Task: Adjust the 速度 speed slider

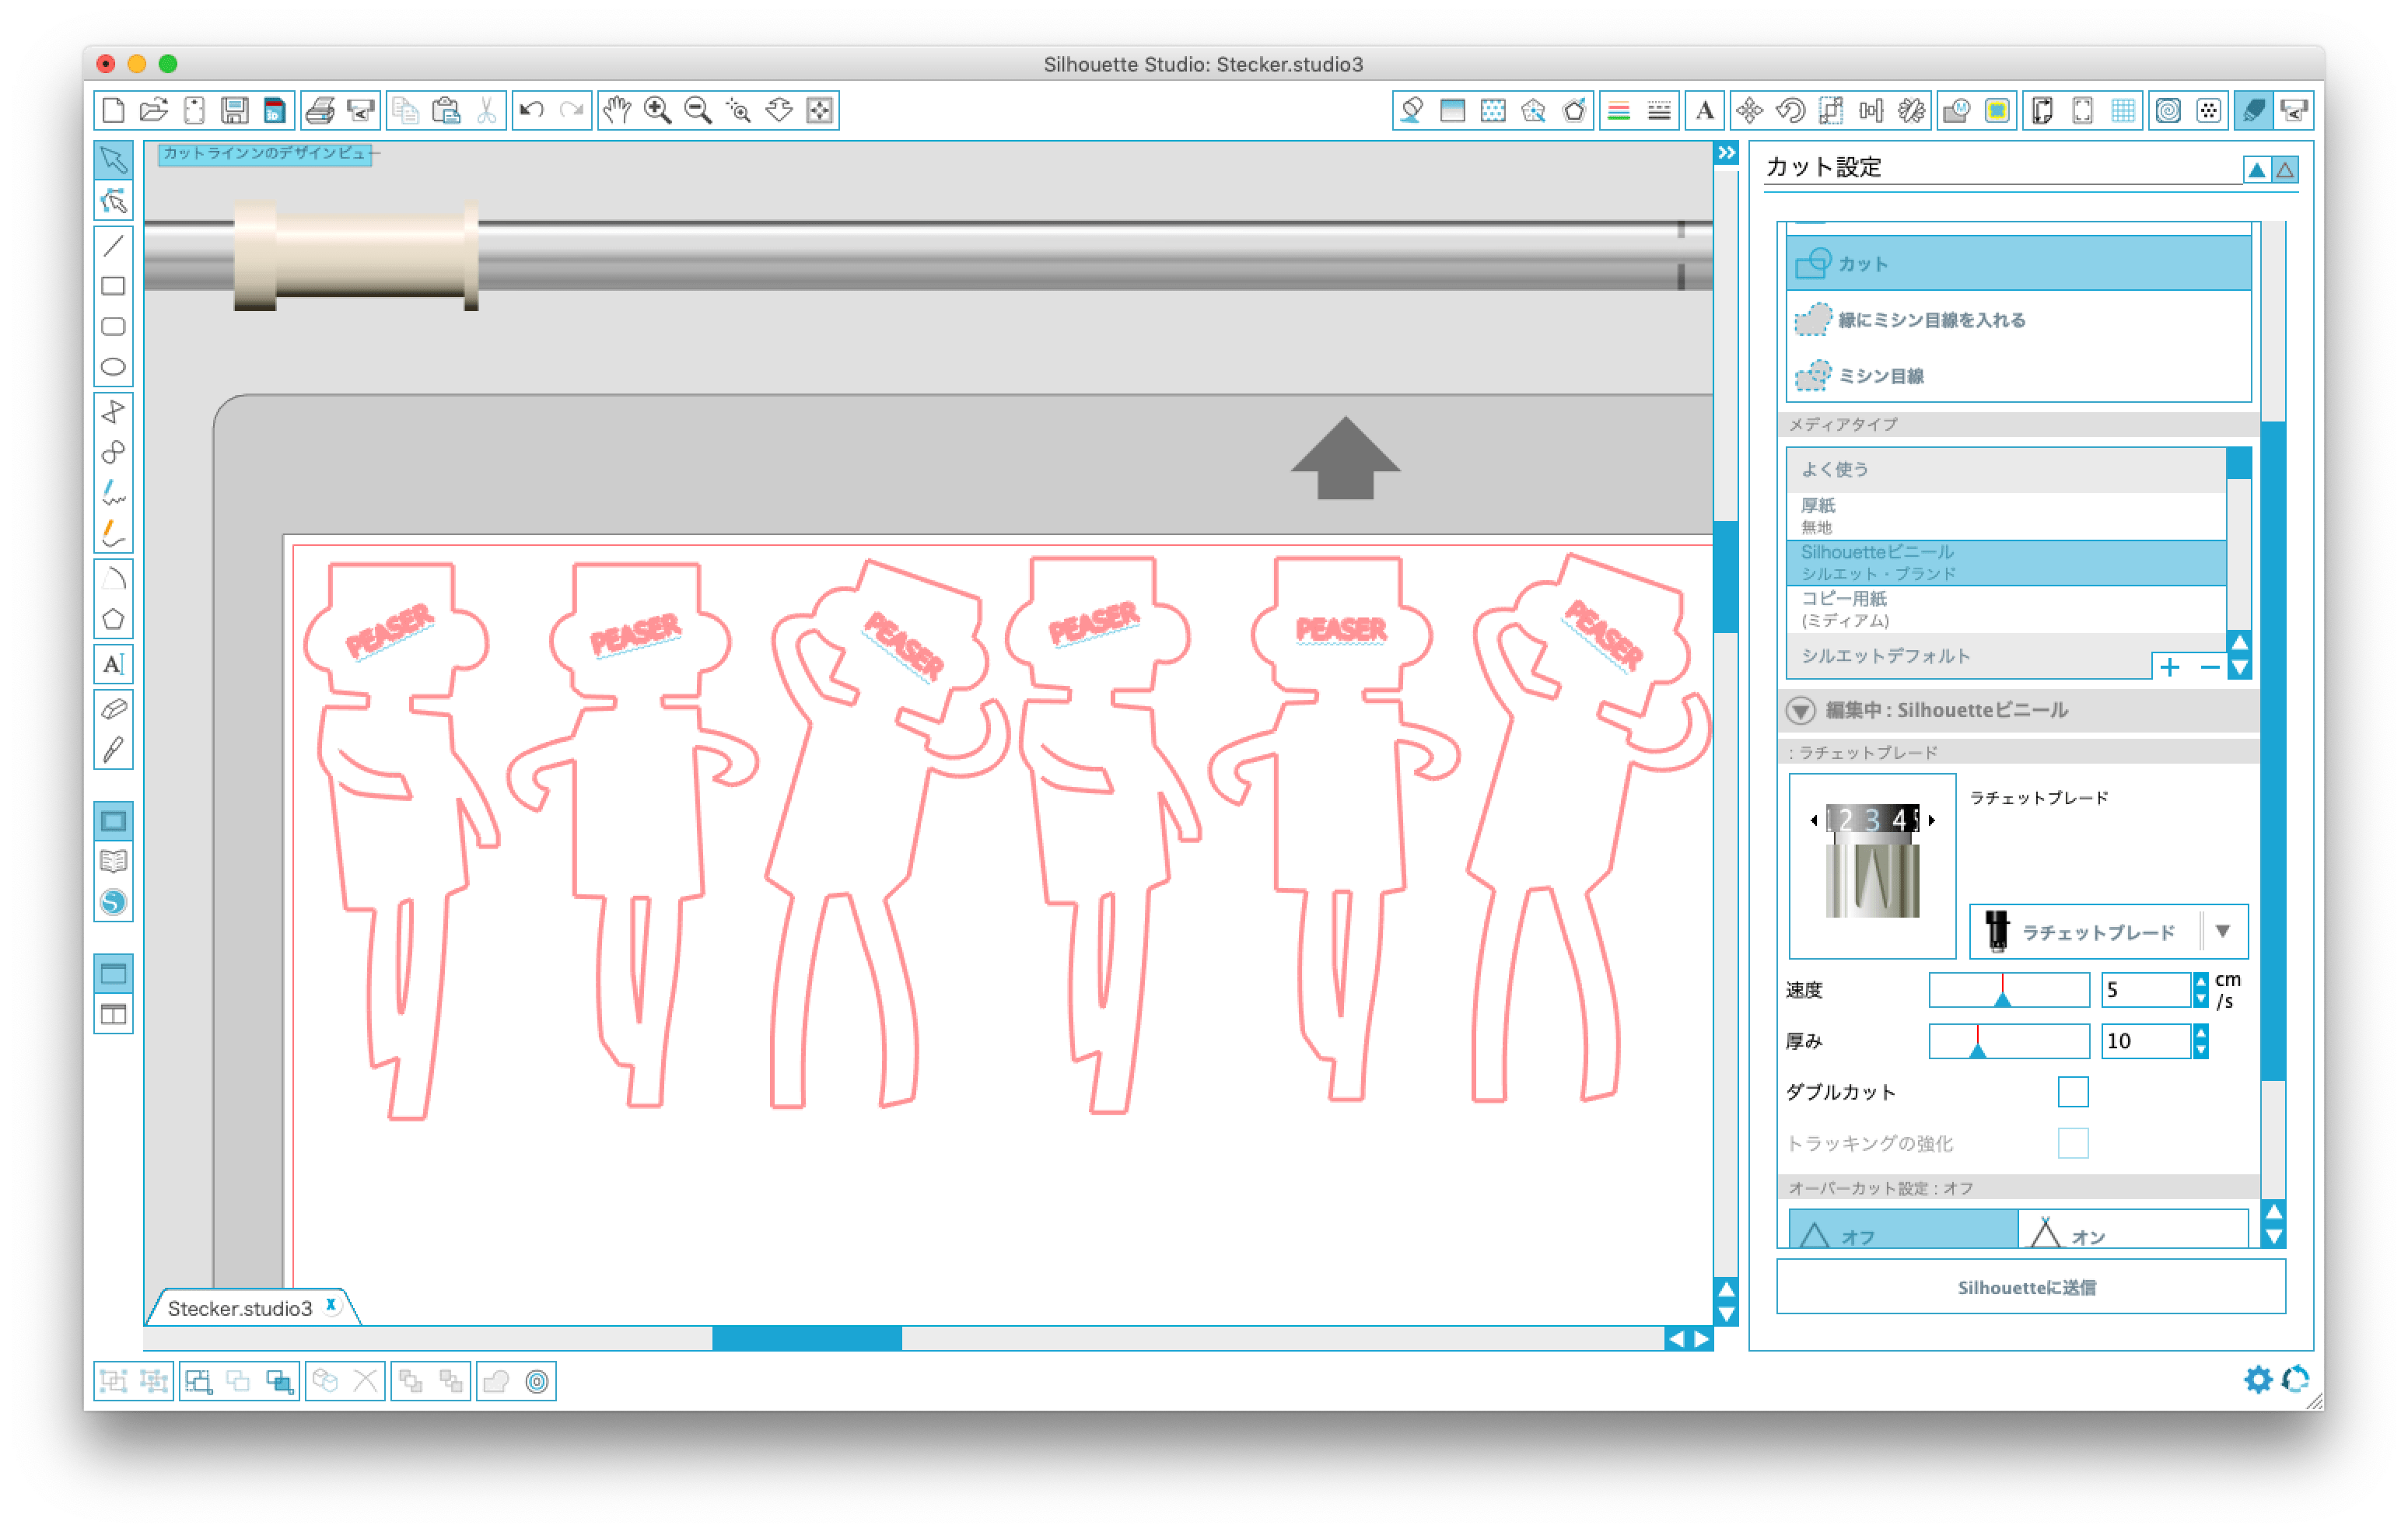Action: [x=2002, y=997]
